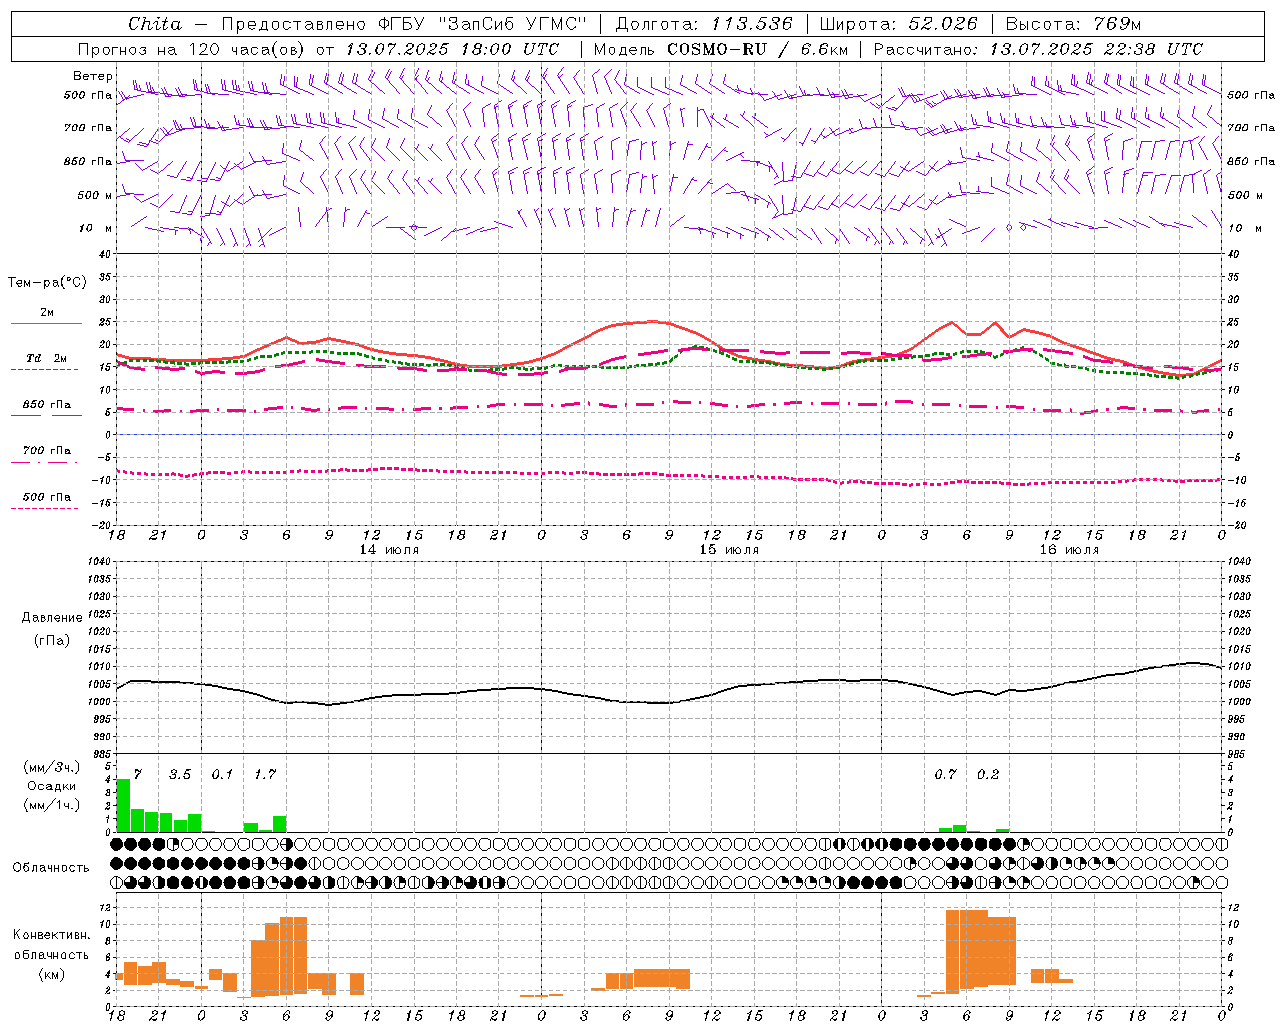Click the "(мм/1ч.)" precipitation unit label
The width and height of the screenshot is (1280, 1024).
tap(52, 805)
